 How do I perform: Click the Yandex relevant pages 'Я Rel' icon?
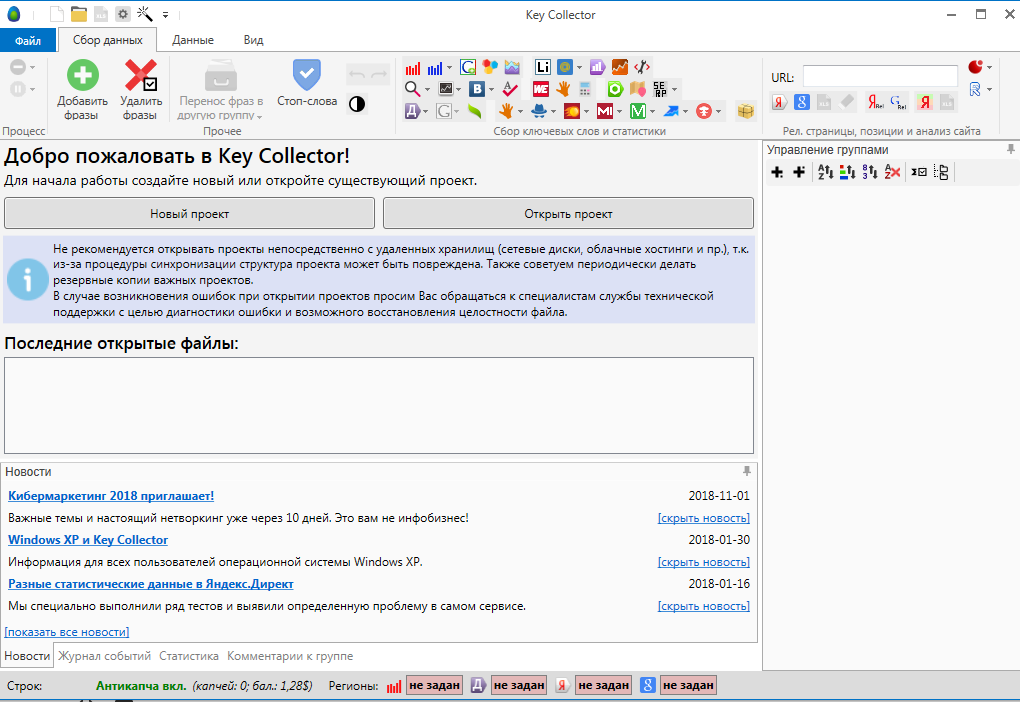(x=875, y=102)
